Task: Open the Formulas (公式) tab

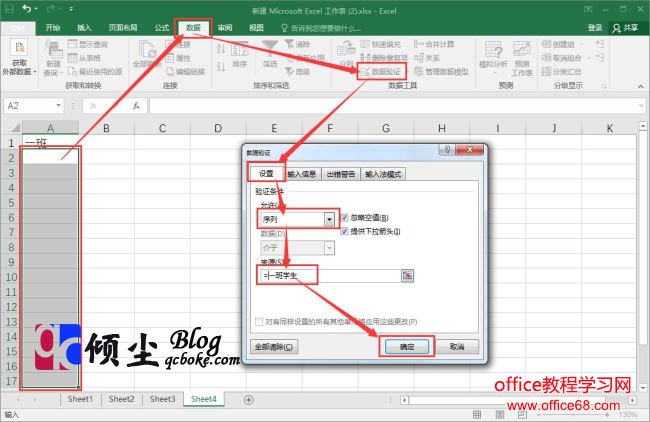Action: point(162,28)
